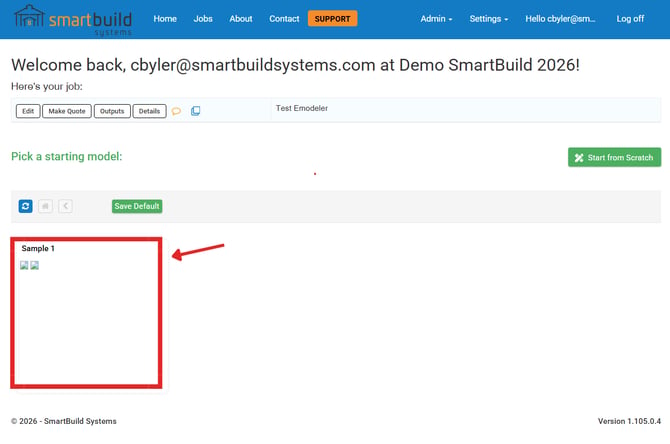
Task: Expand the Settings dropdown
Action: (x=488, y=19)
